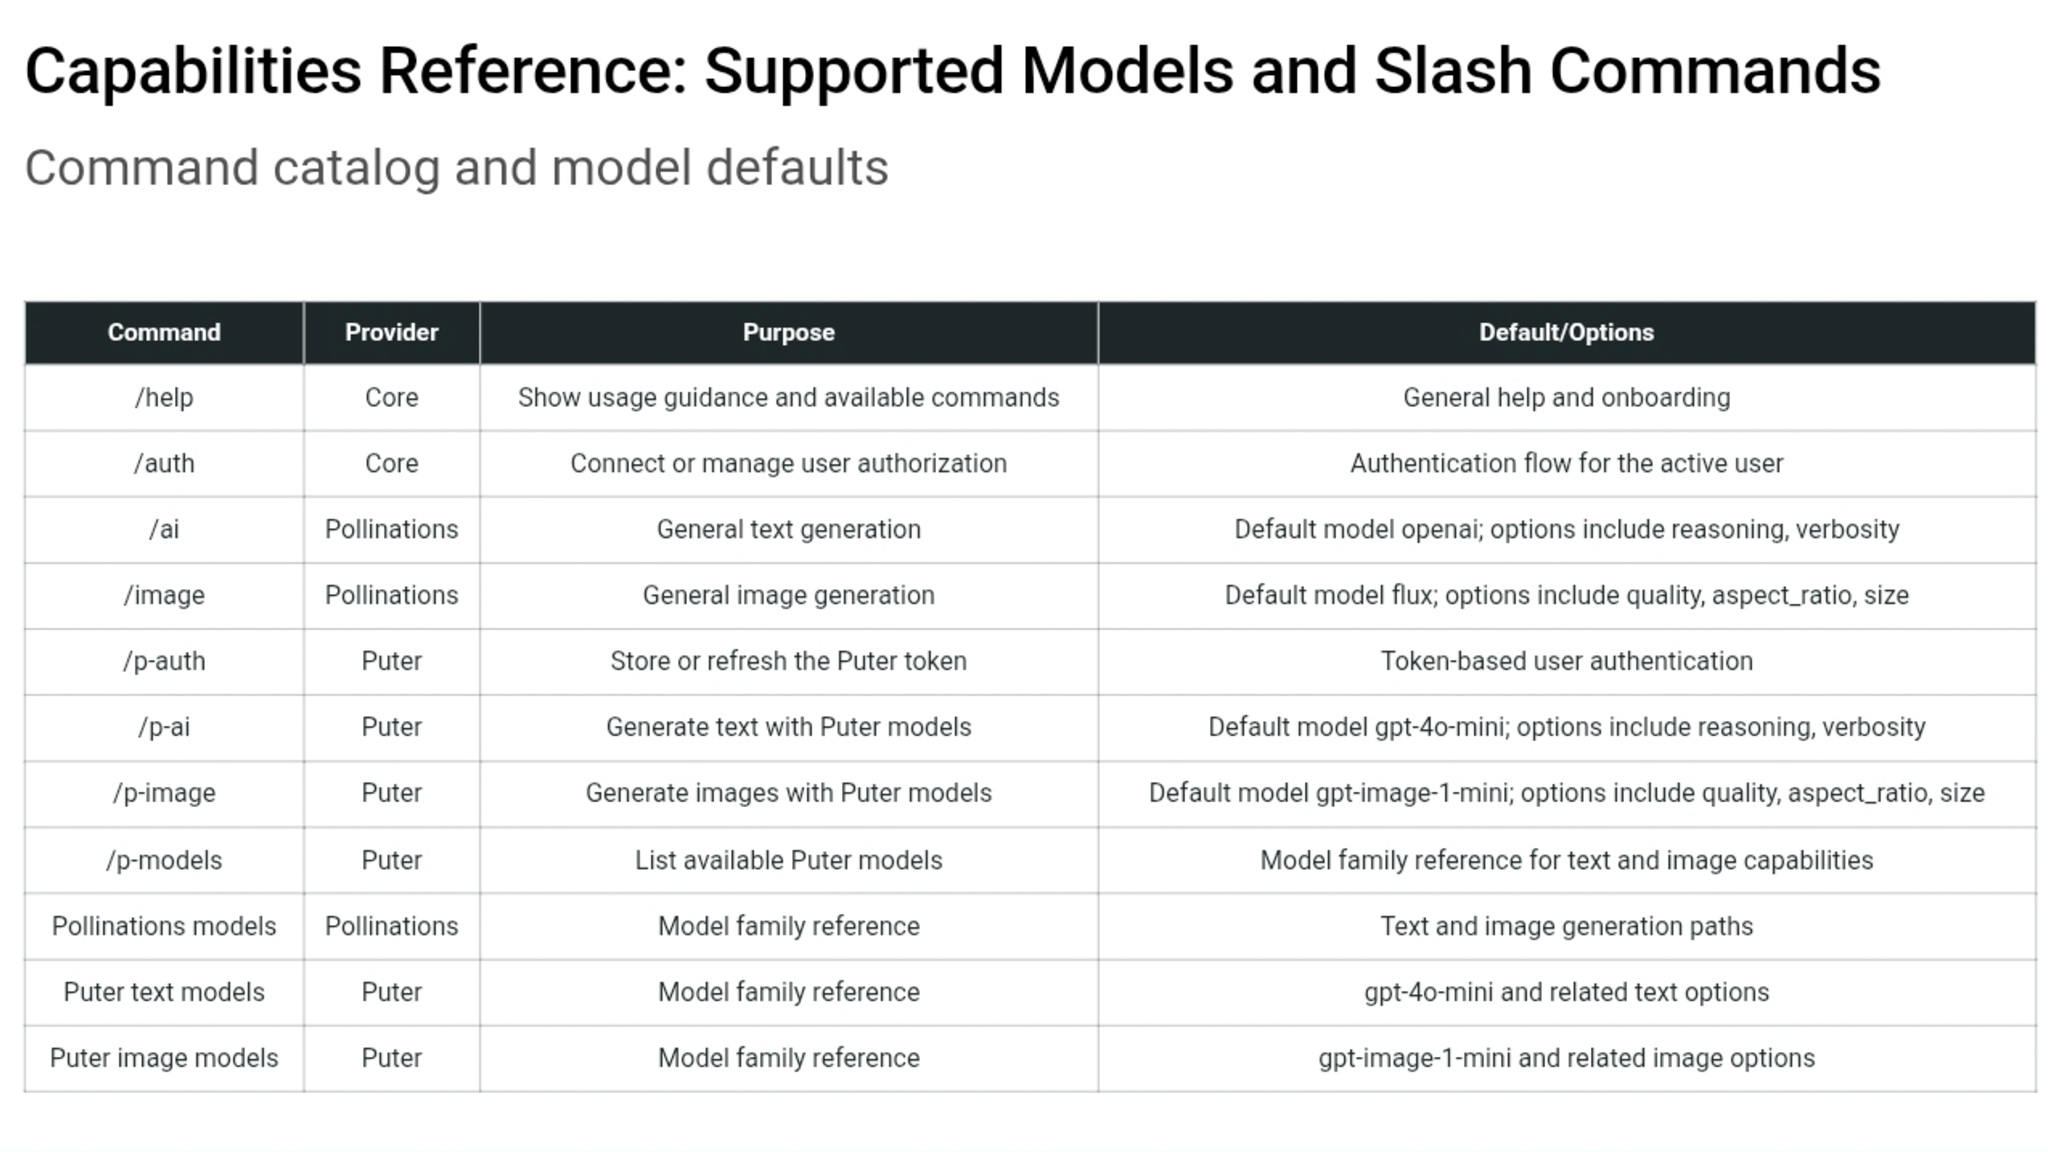Select the 'Provider' column header
Screen dimensions: 2048x1152
(392, 332)
